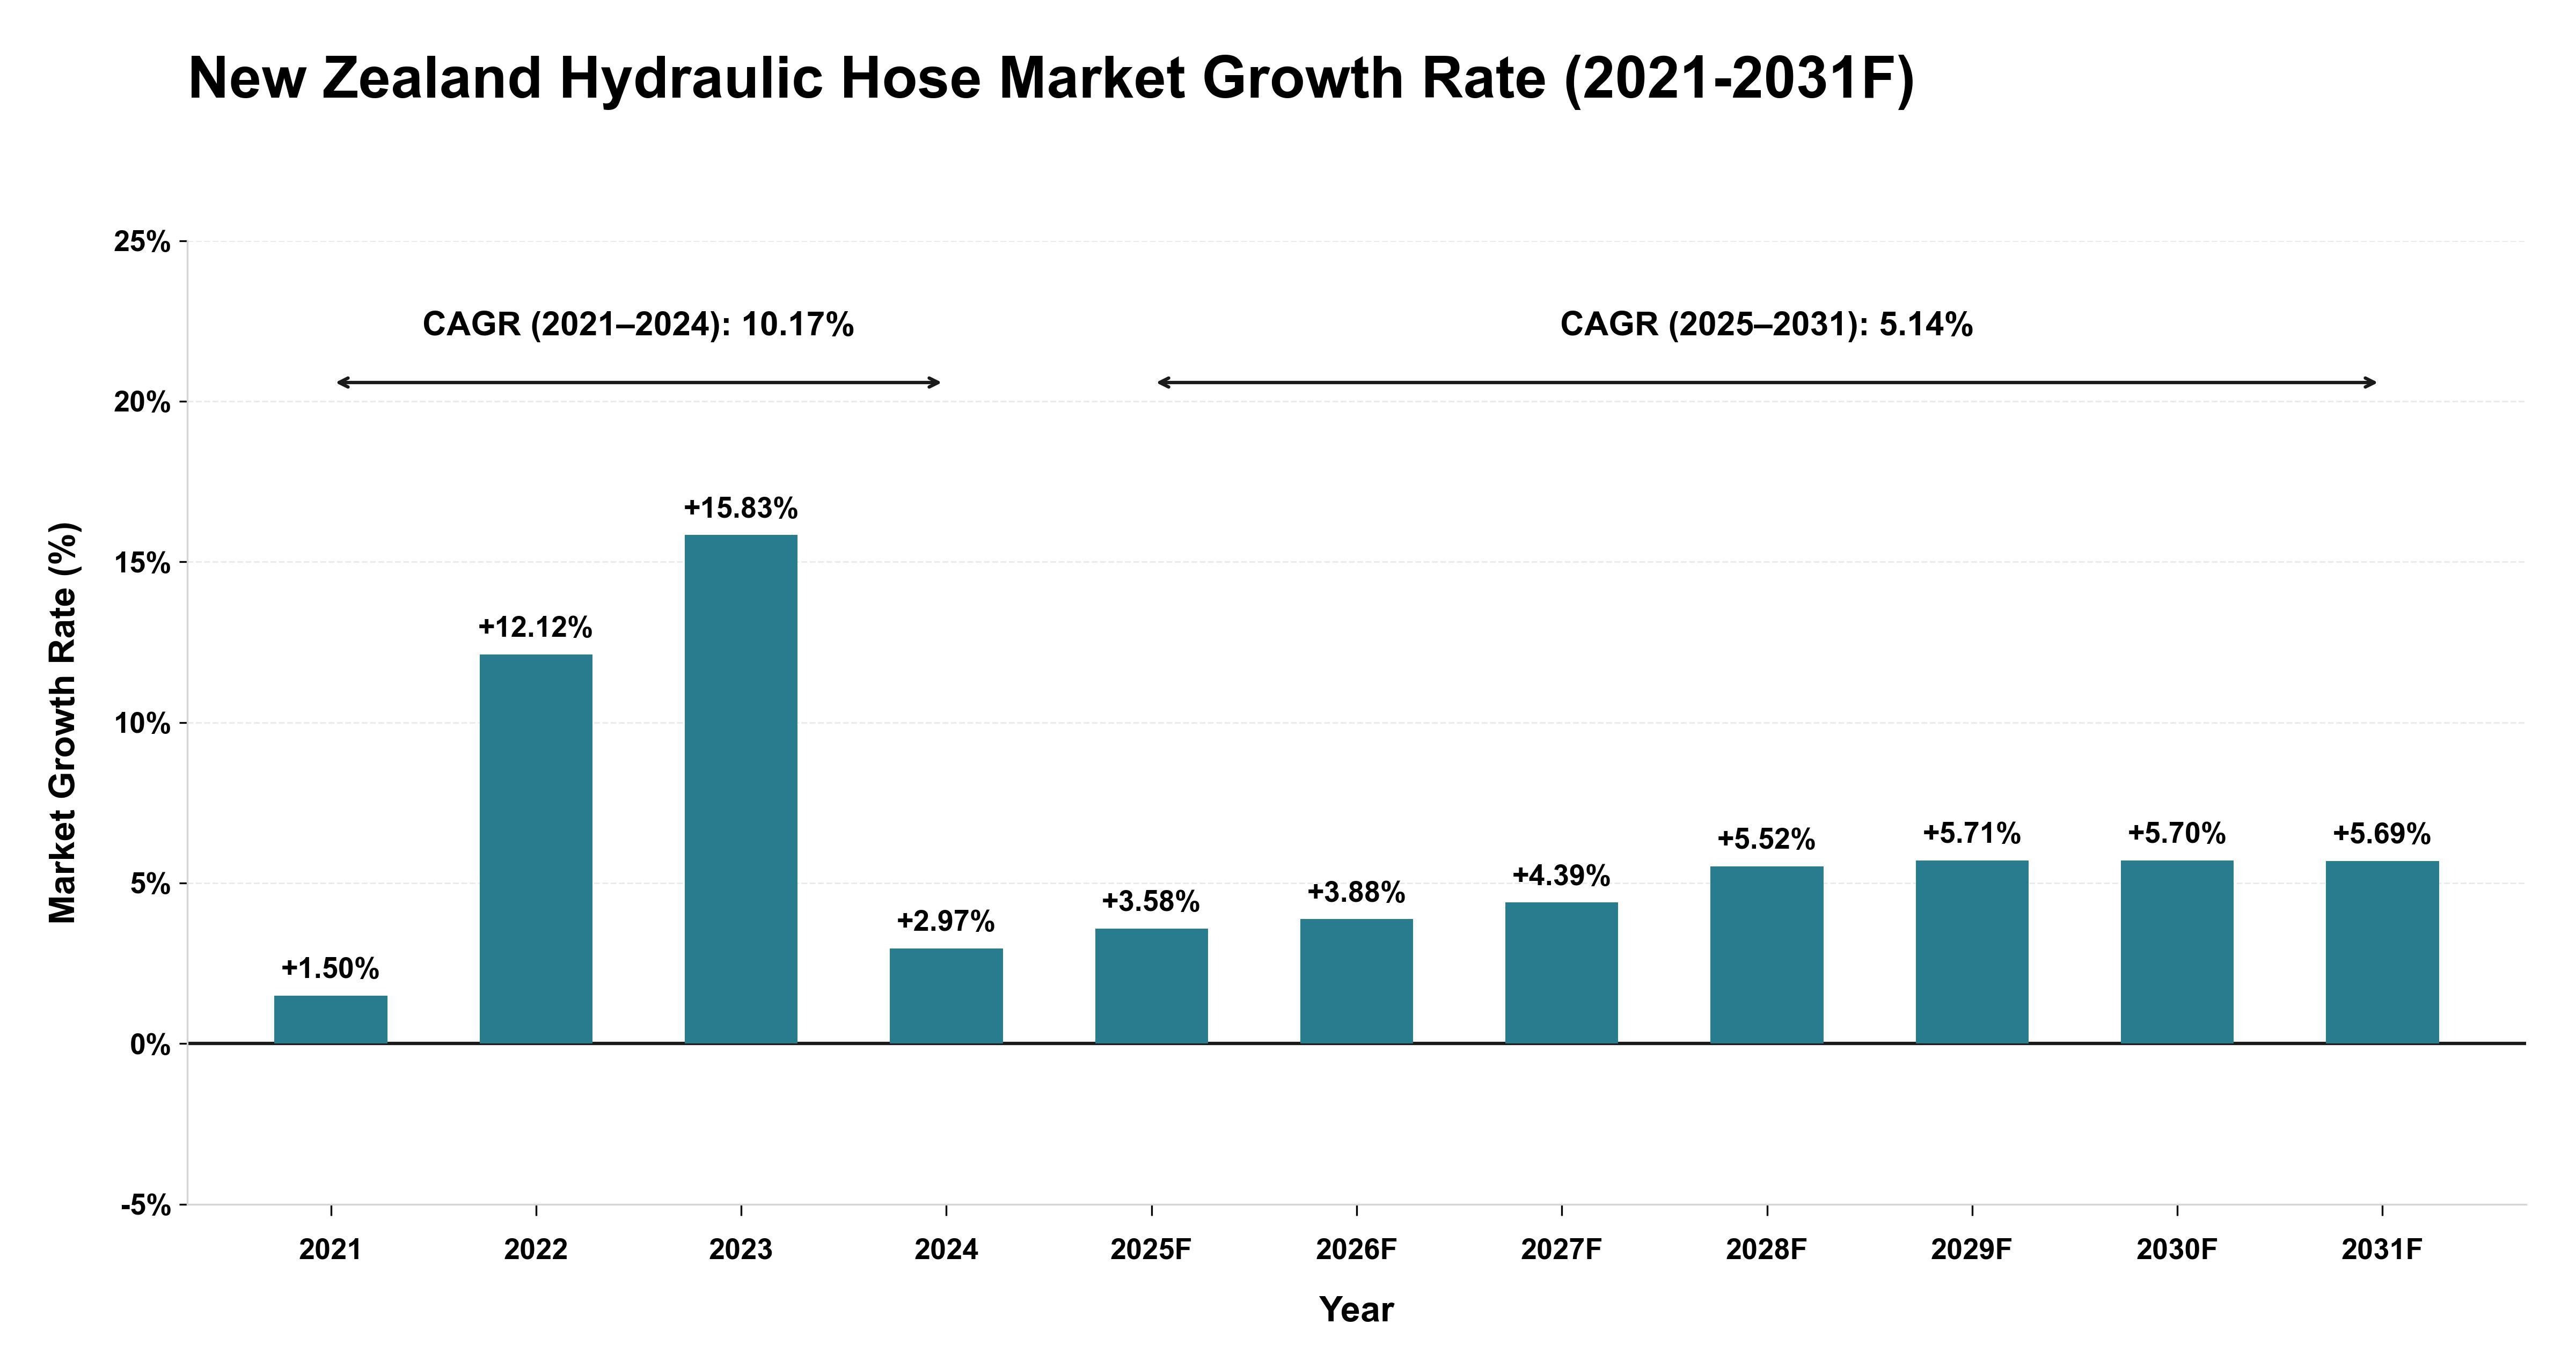Viewport: 2576px width, 1368px height.
Task: Click the 2027F x-axis label
Action: [x=1561, y=1250]
